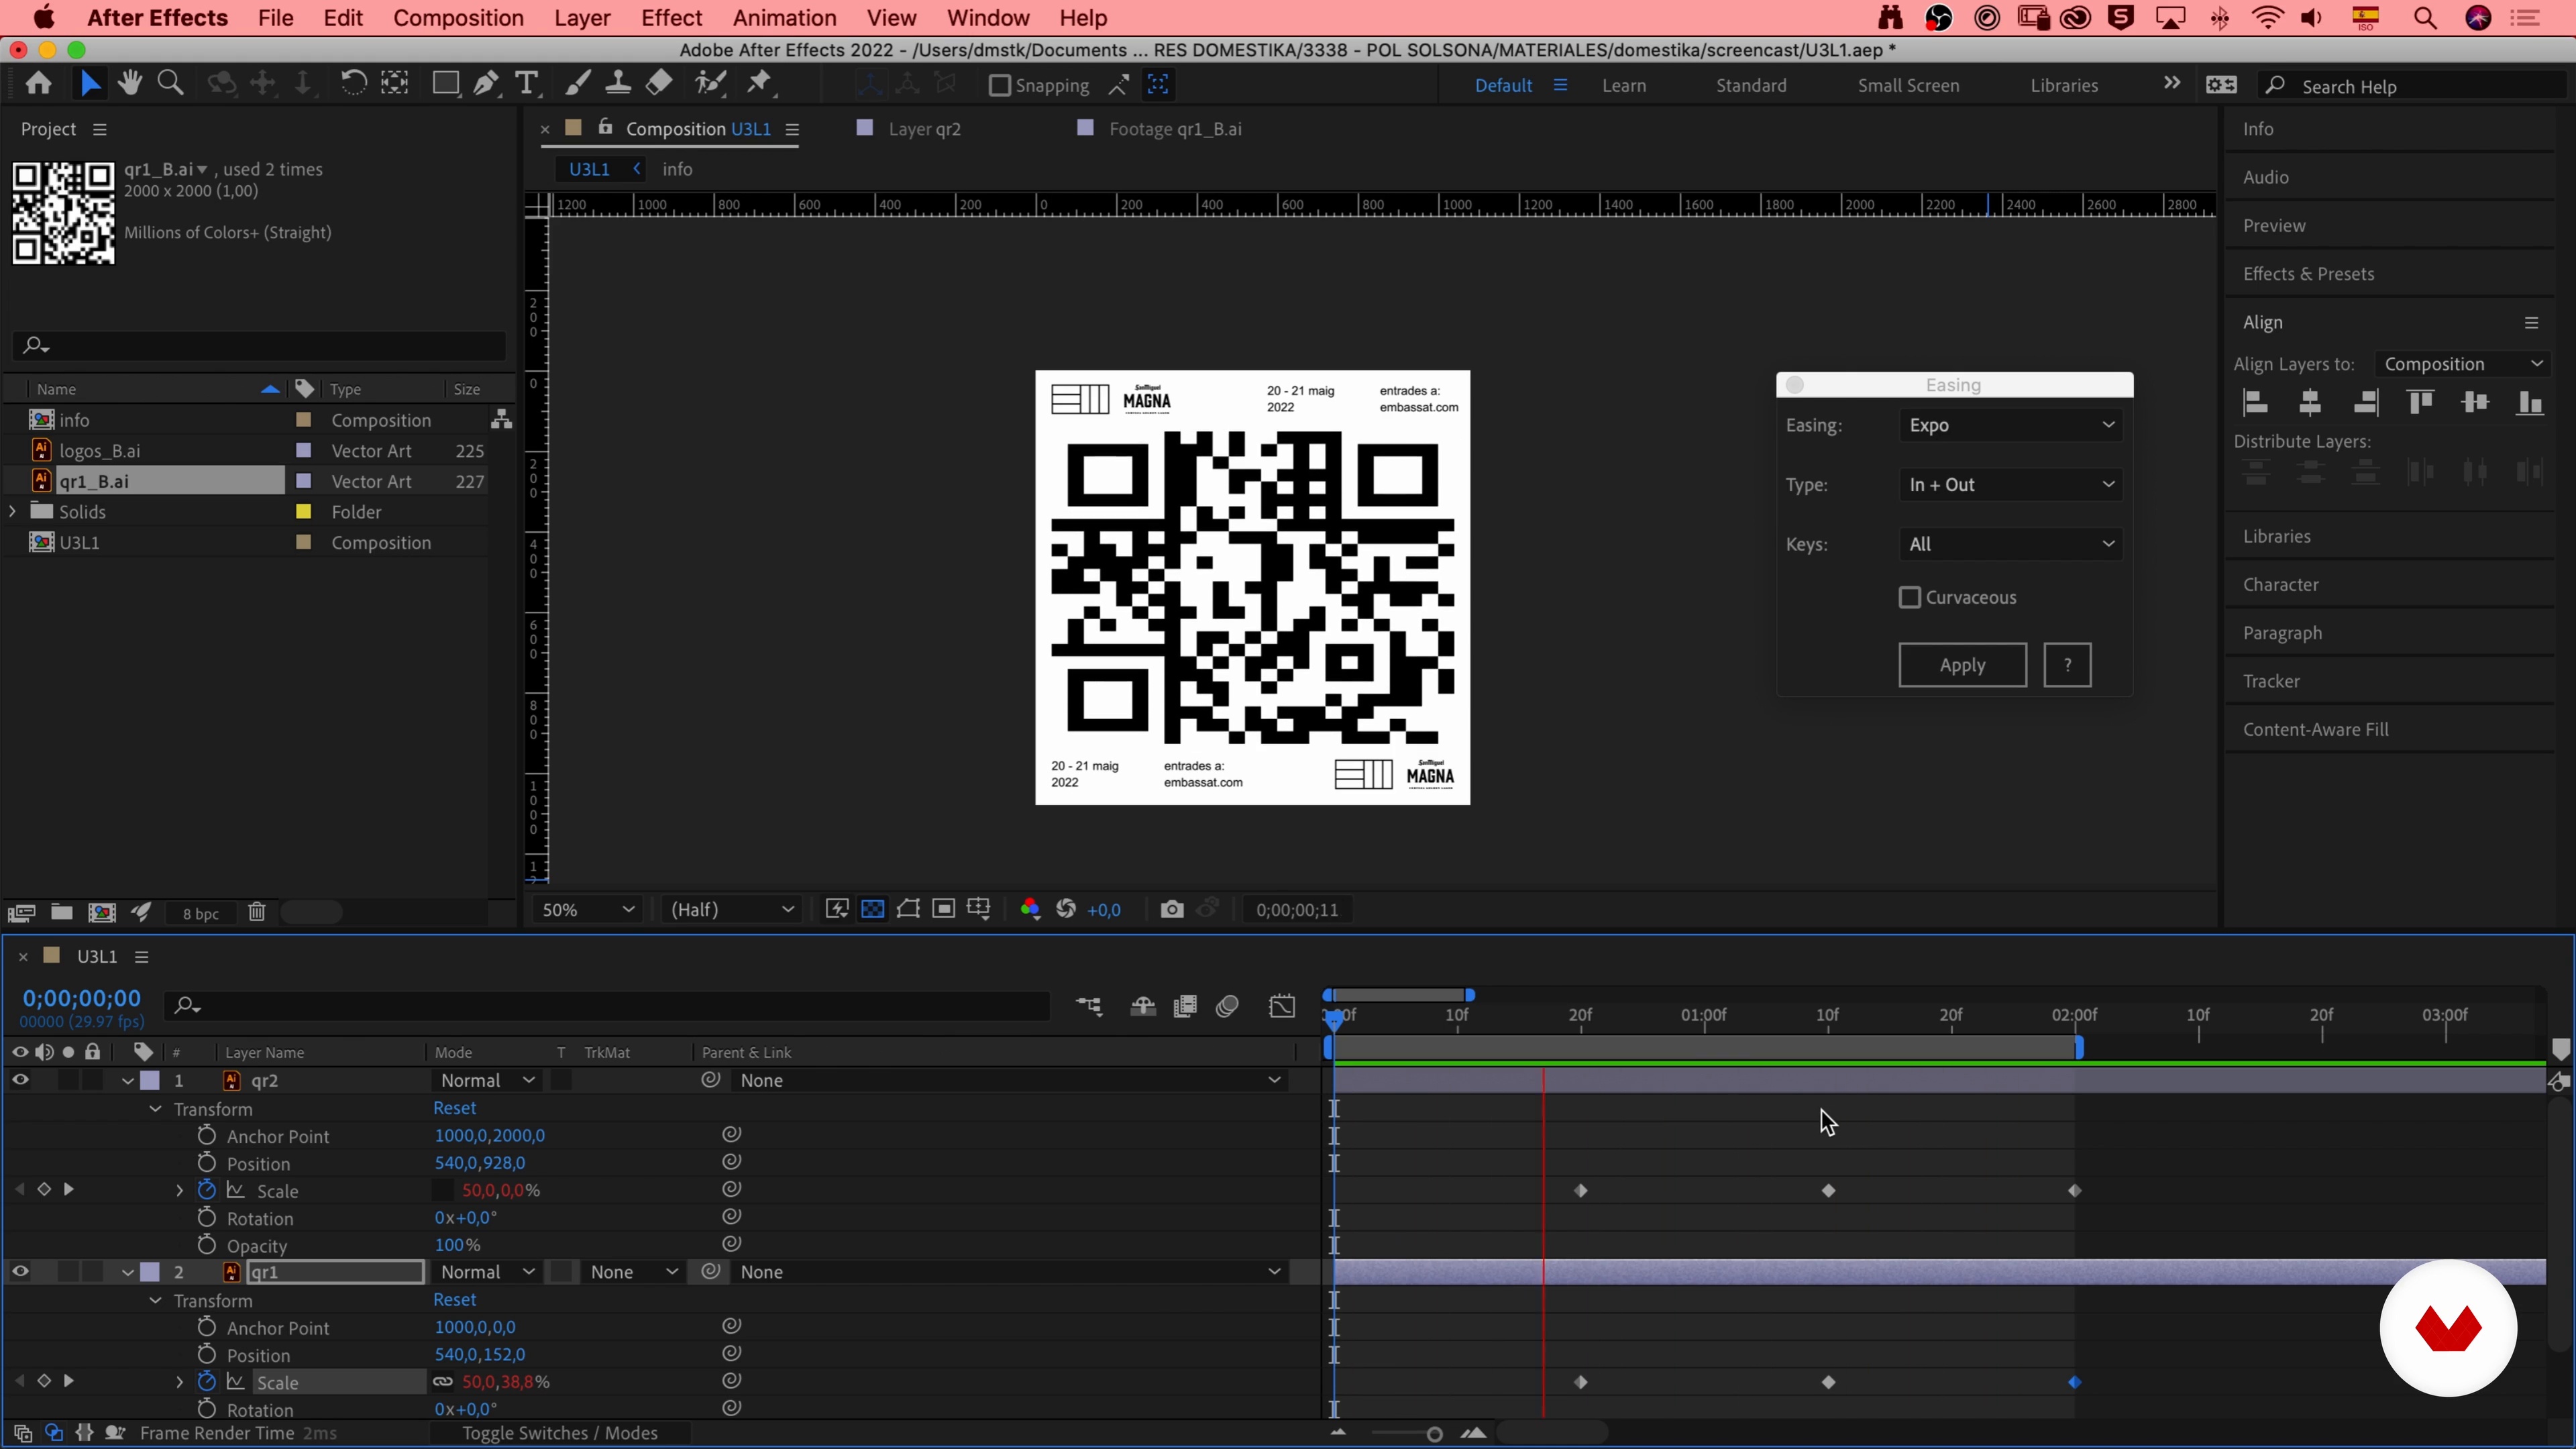2576x1449 pixels.
Task: Open the Keys dropdown showing All
Action: coord(2010,544)
